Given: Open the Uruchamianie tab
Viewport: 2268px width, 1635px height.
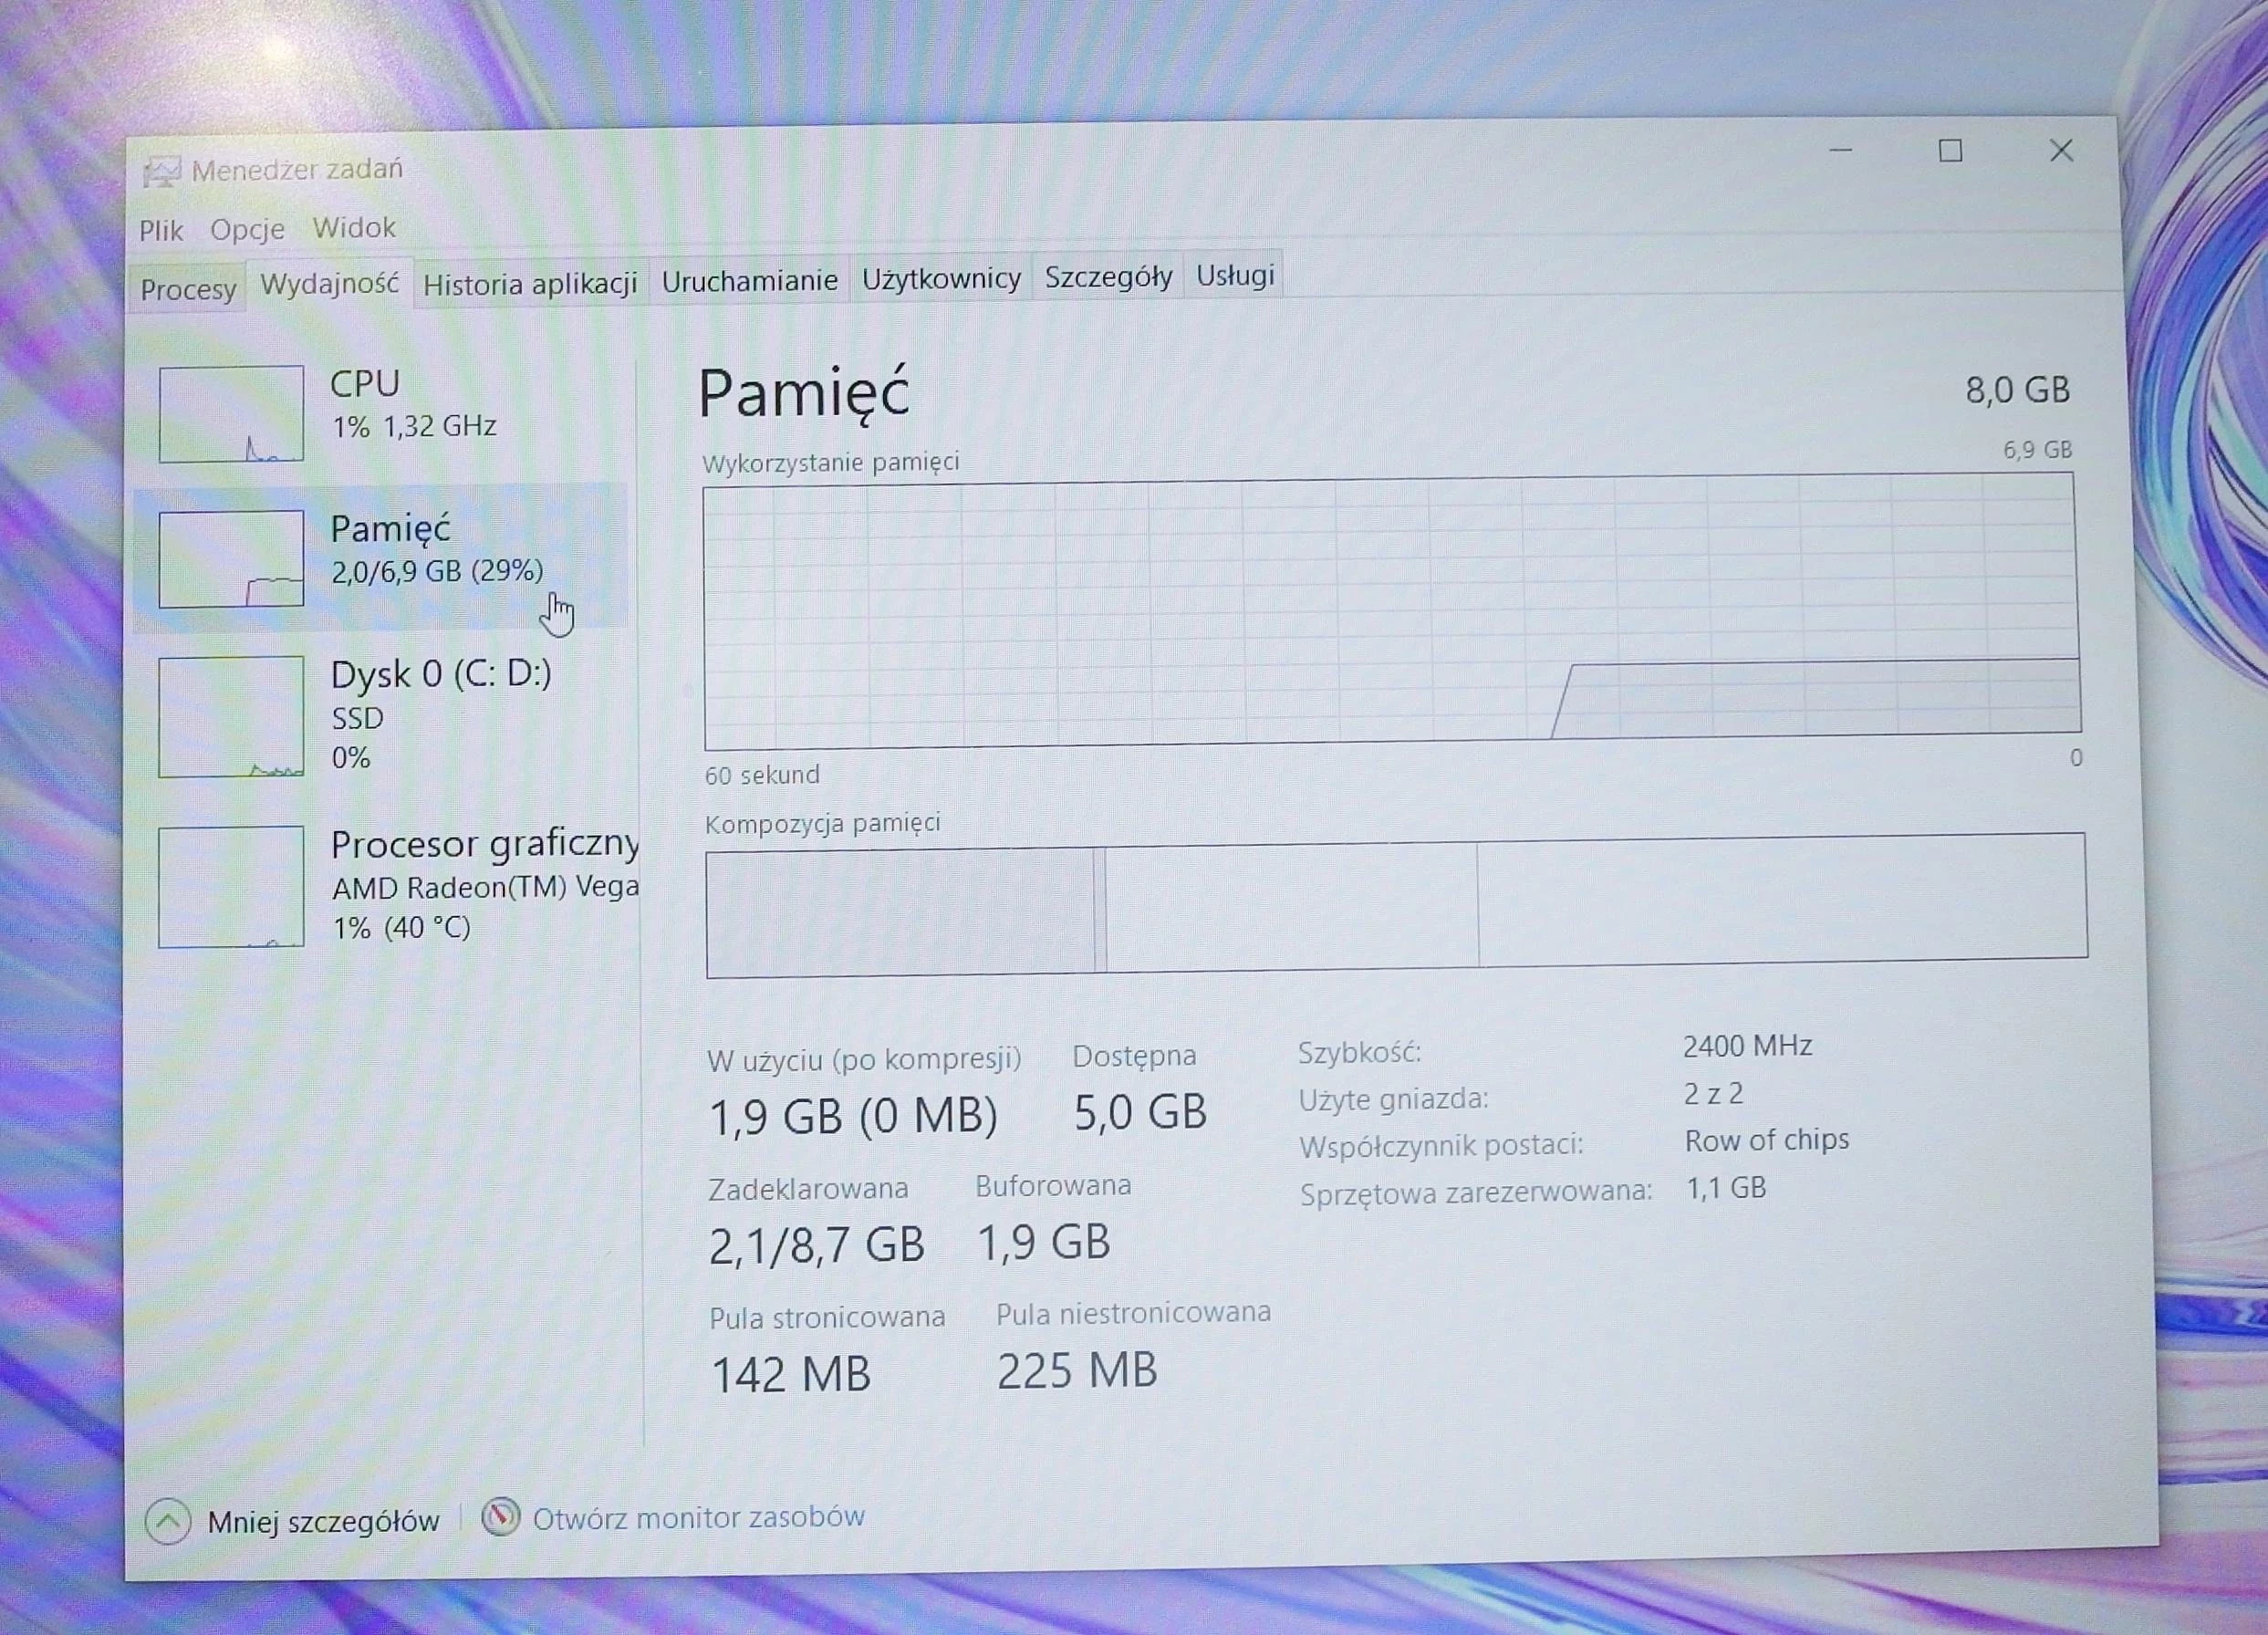Looking at the screenshot, I should [x=749, y=281].
